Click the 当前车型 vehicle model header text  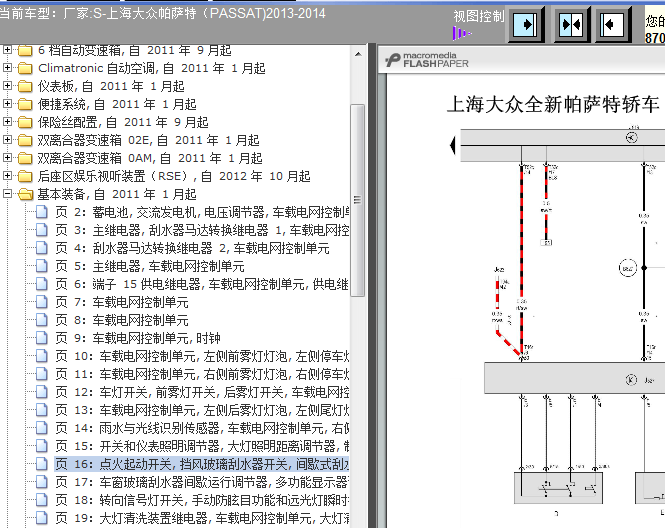[162, 14]
